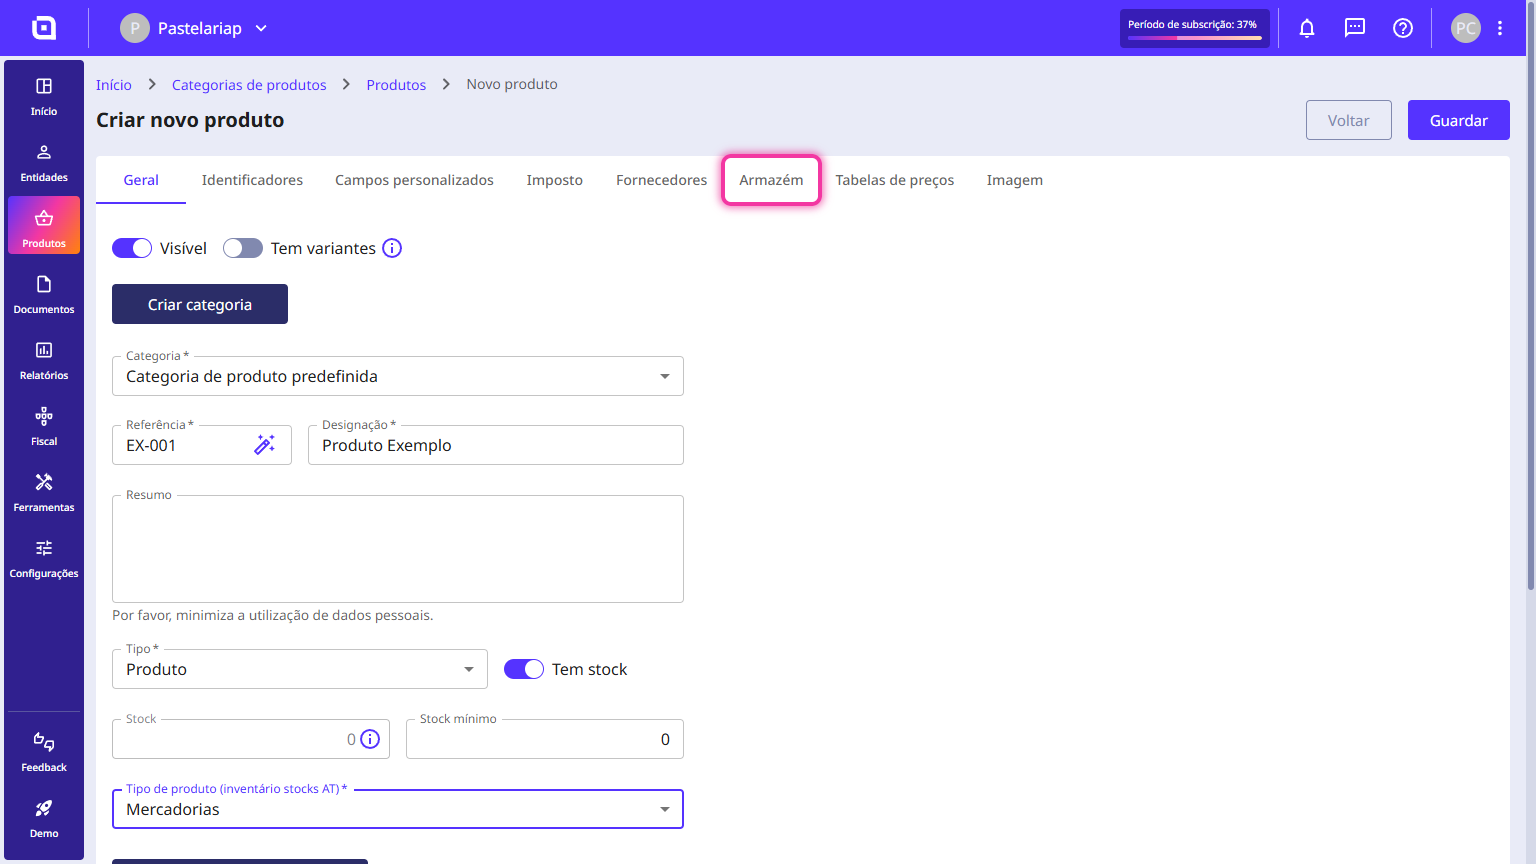This screenshot has height=864, width=1536.
Task: Click the Criar categoria button
Action: click(x=200, y=304)
